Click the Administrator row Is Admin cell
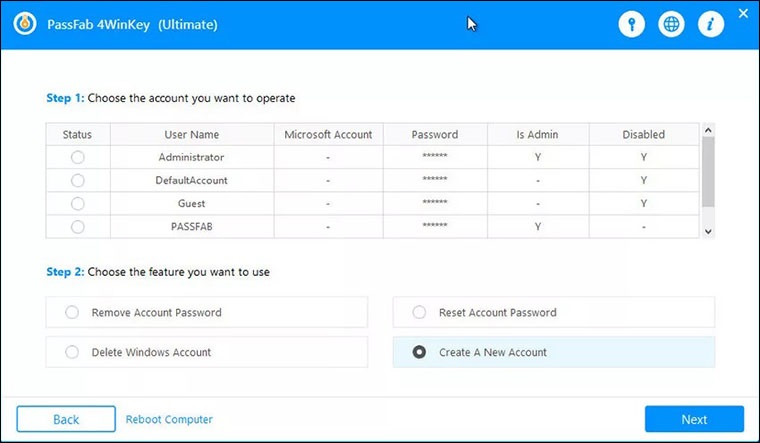 pyautogui.click(x=538, y=157)
